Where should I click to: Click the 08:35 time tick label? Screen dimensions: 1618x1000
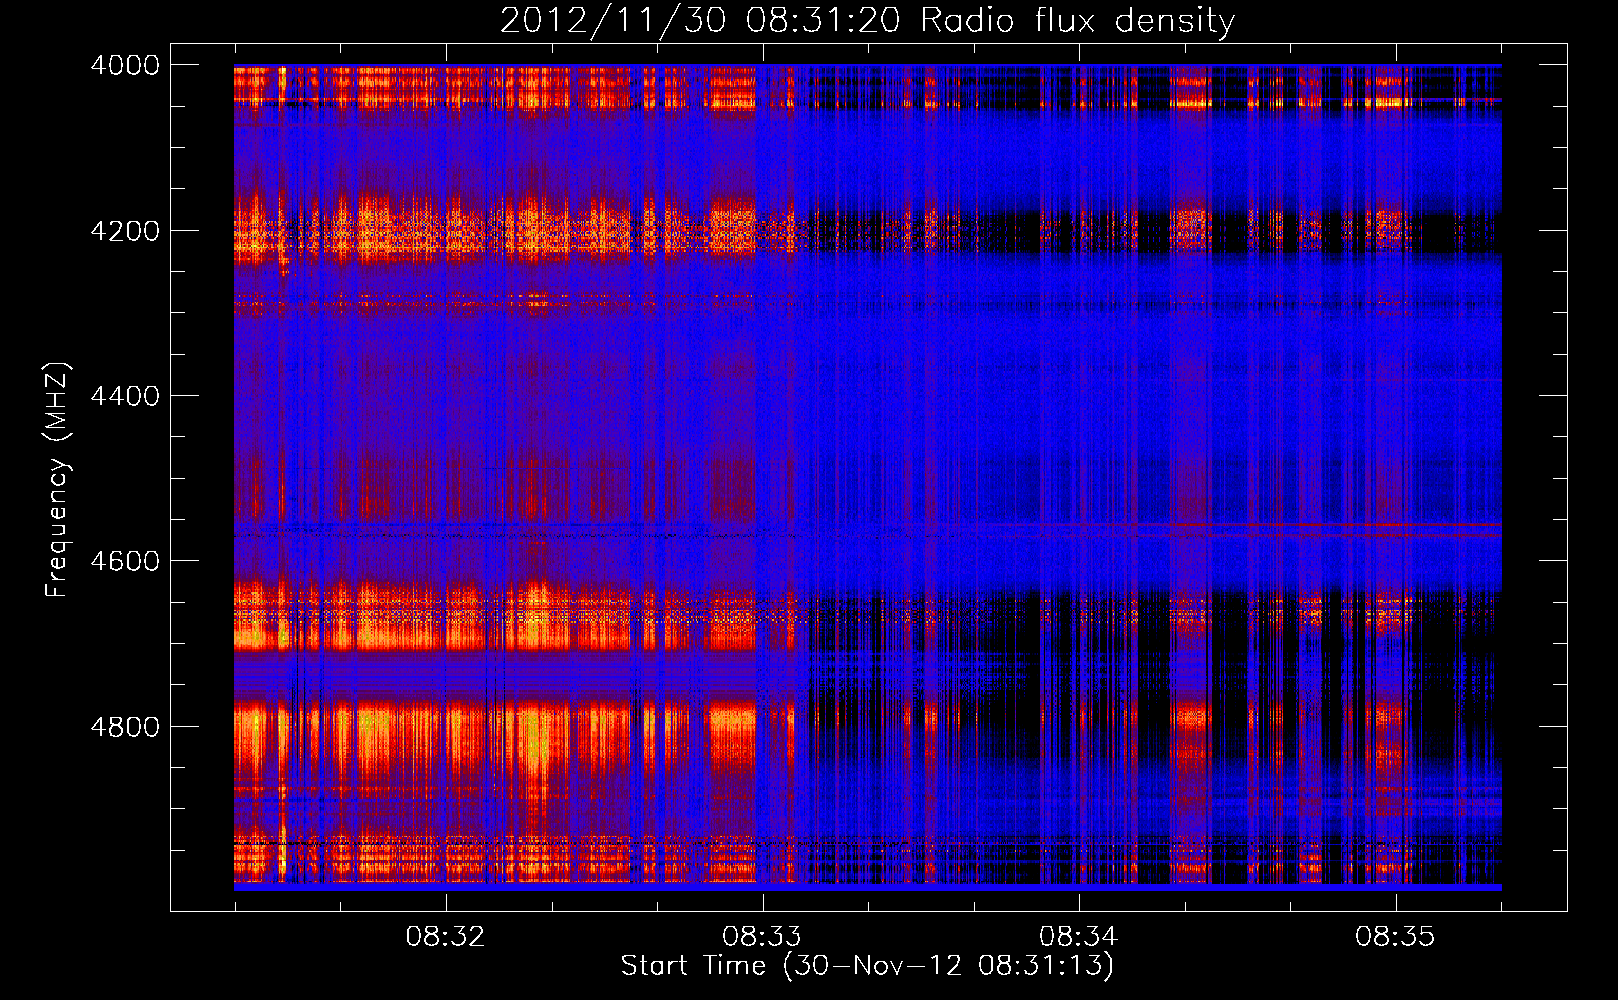coord(1395,937)
